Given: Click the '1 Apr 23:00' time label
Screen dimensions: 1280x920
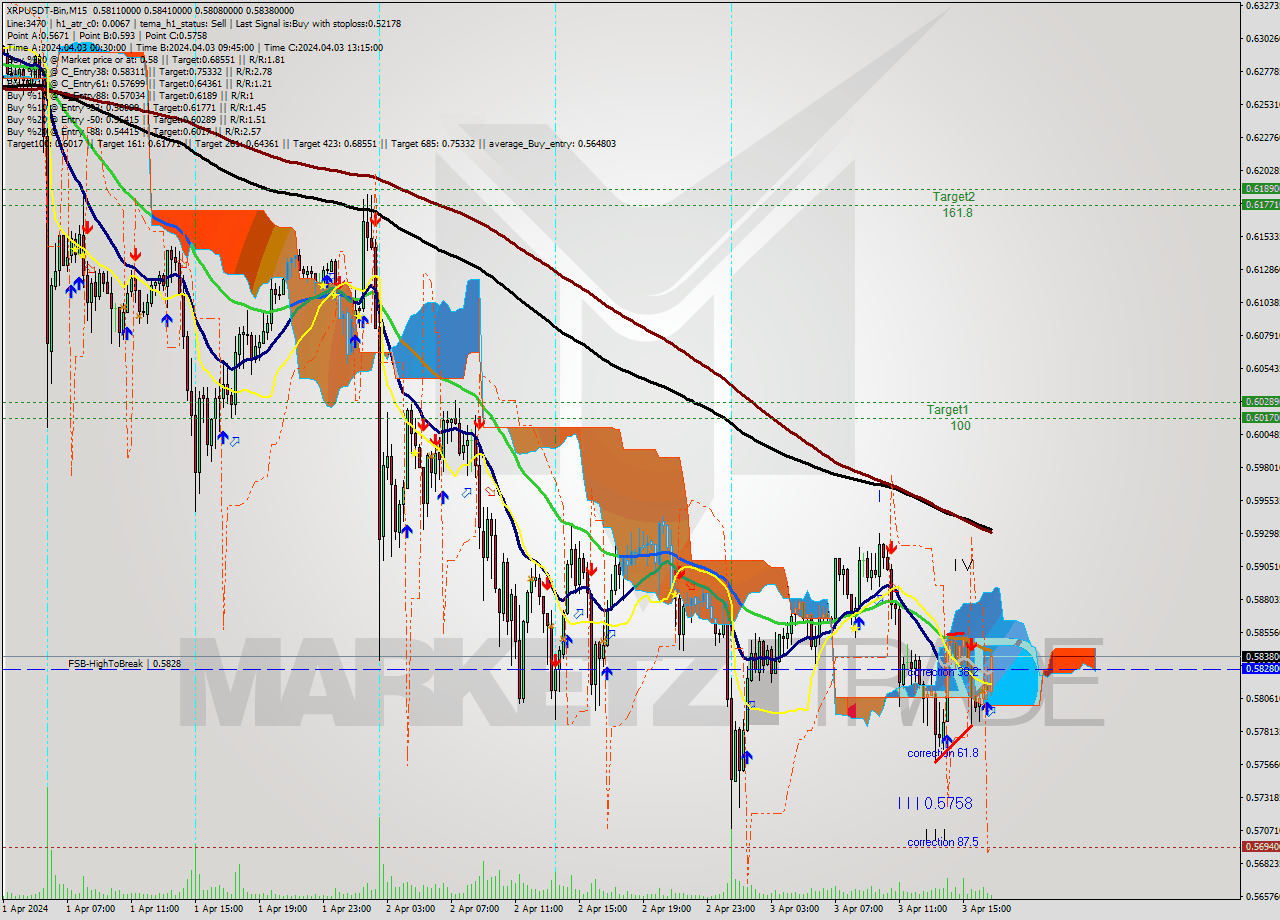Looking at the screenshot, I should (x=346, y=909).
